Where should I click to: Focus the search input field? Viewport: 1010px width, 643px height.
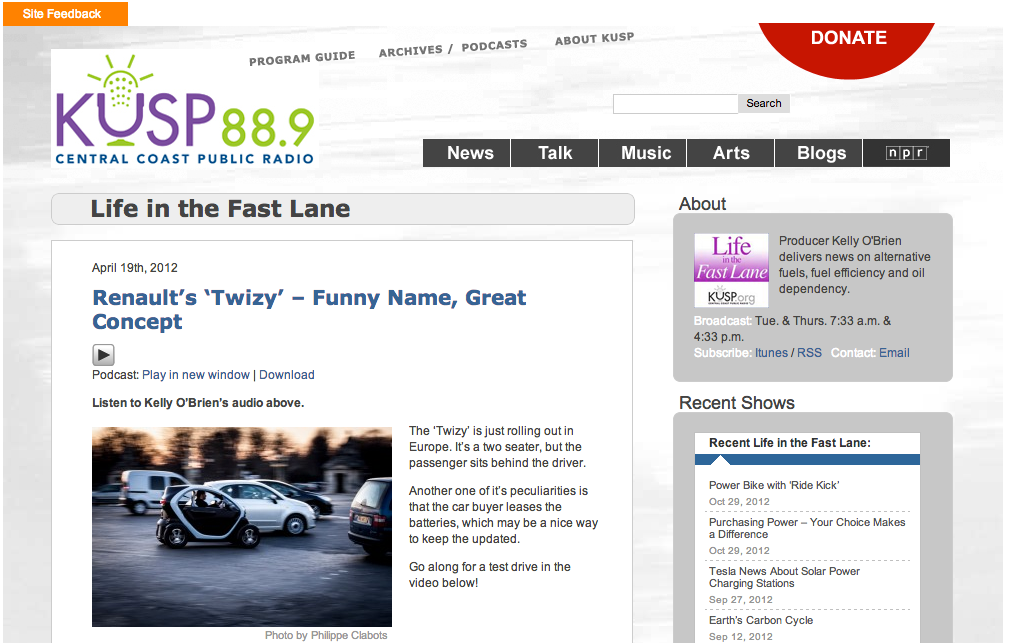coord(675,104)
